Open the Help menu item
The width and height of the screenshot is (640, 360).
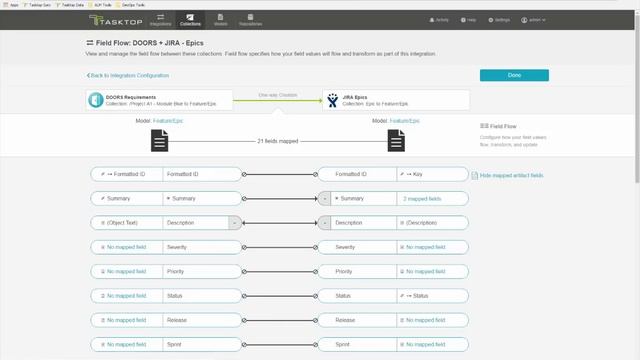469,20
